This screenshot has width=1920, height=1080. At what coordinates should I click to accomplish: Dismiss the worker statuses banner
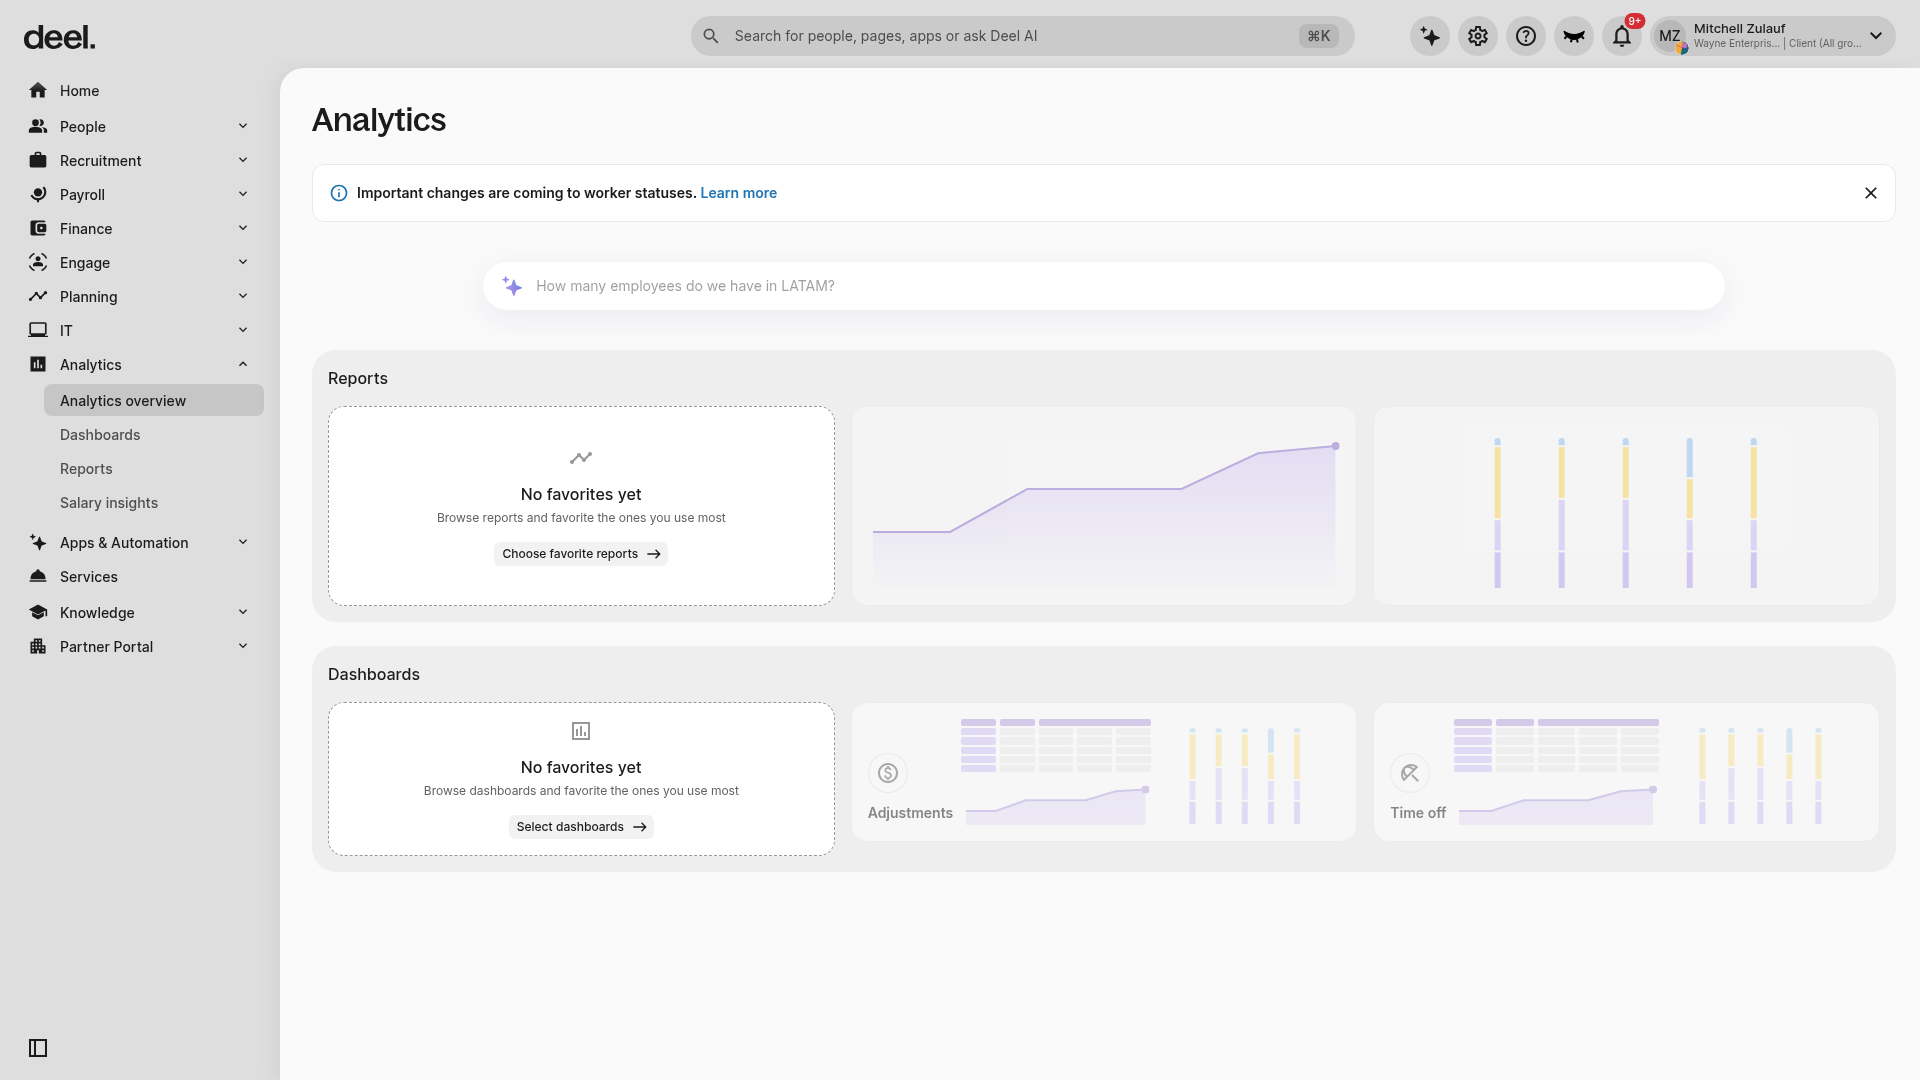tap(1871, 193)
